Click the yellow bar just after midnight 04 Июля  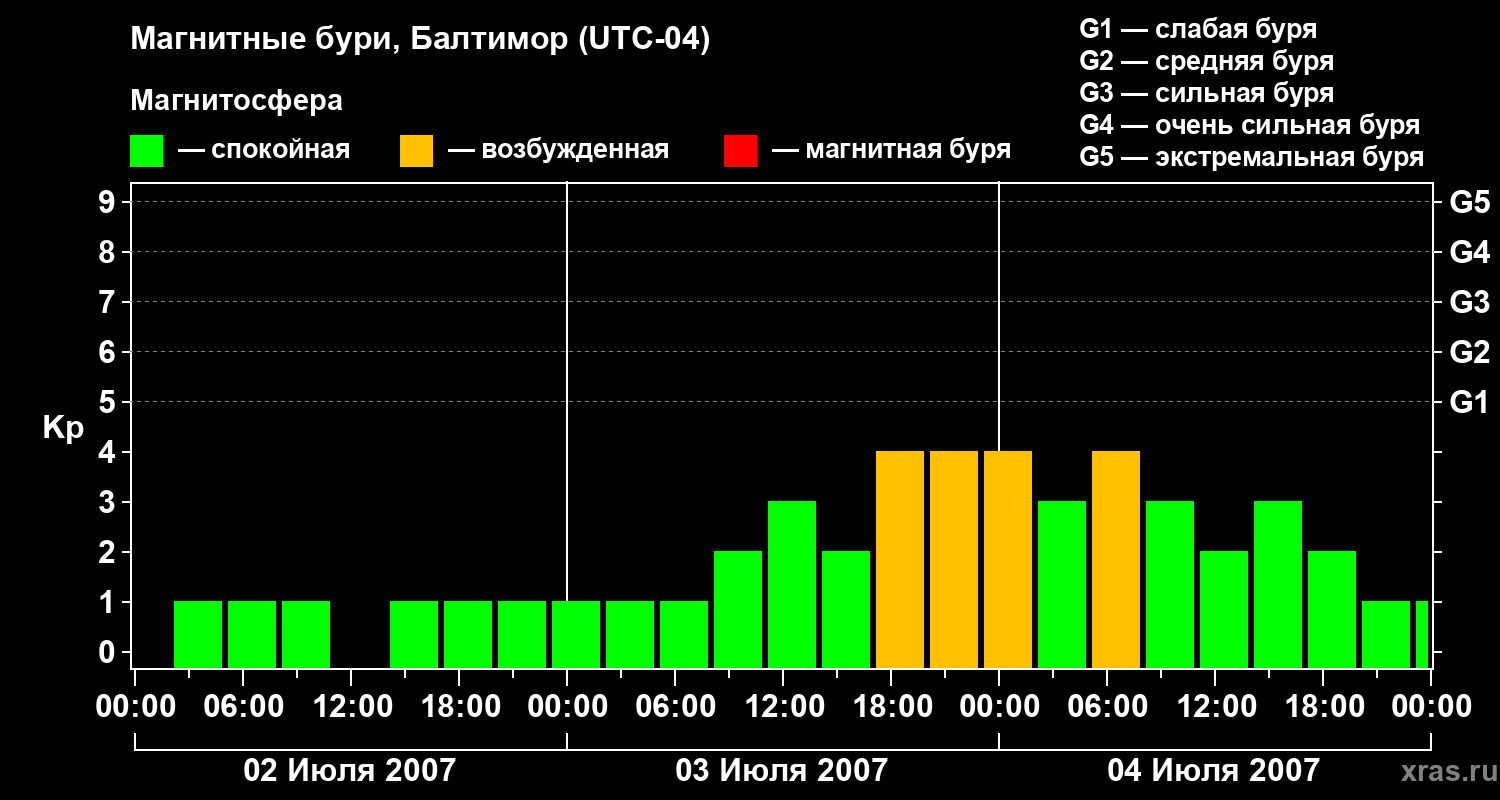tap(1008, 560)
